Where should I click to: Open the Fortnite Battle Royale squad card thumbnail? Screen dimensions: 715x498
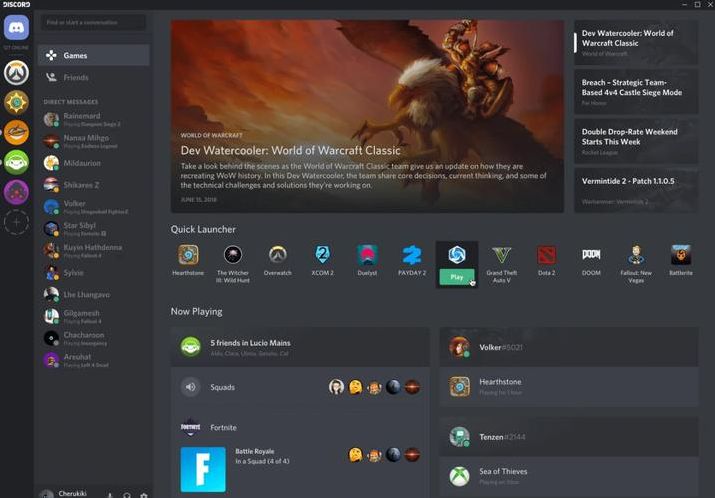click(203, 469)
